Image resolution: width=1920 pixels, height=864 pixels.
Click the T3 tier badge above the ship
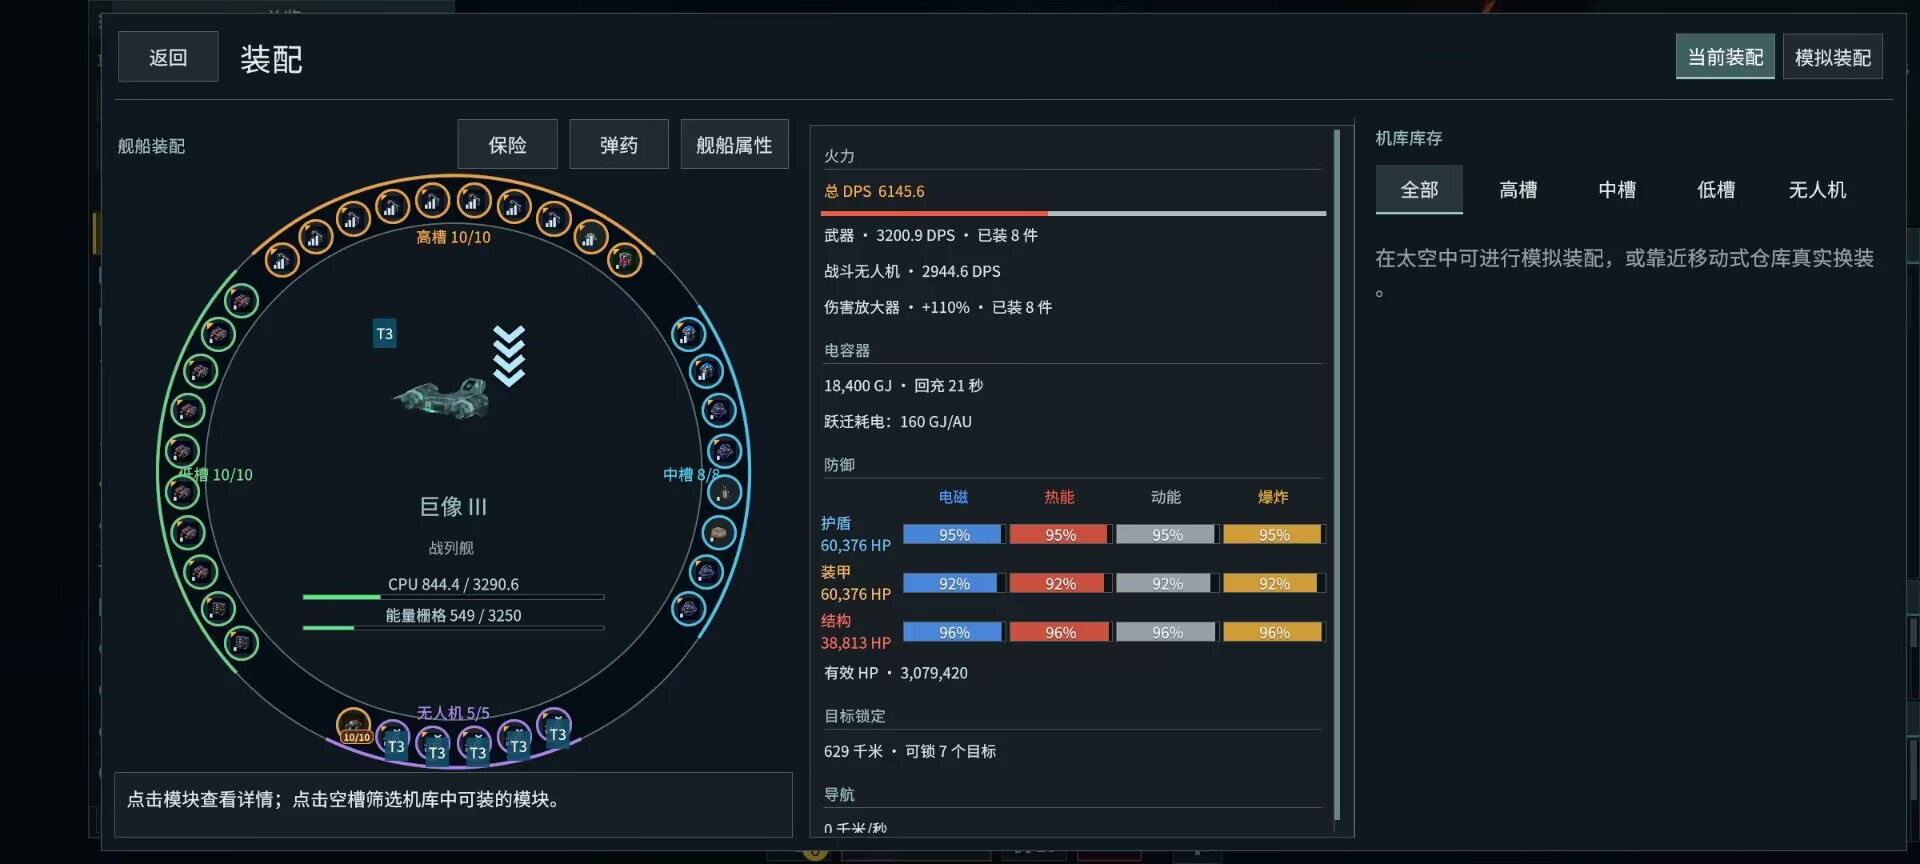point(385,334)
